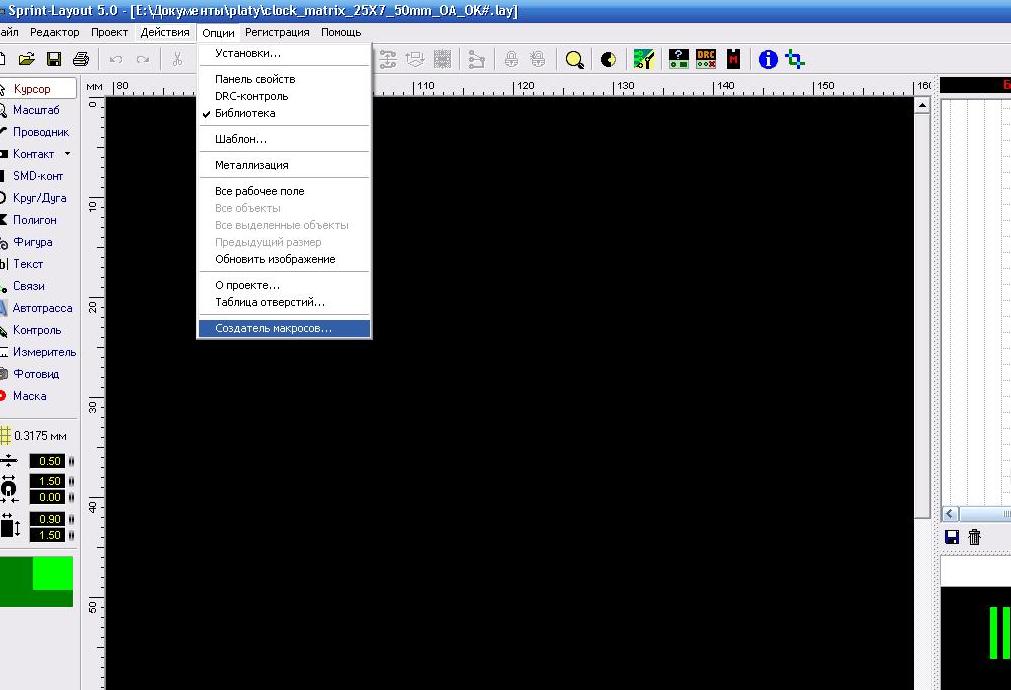Toggle Панель свойств in Опции menu
1011x690 pixels.
255,79
